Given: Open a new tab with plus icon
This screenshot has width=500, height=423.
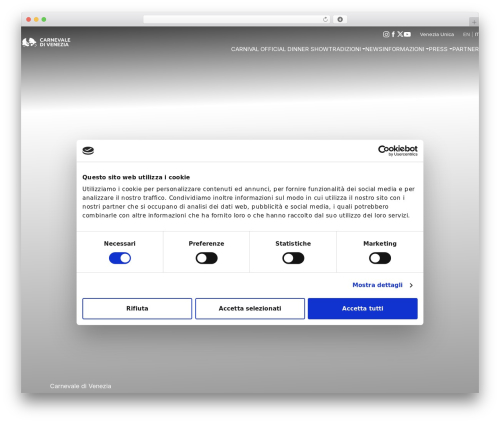Looking at the screenshot, I should 474,22.
